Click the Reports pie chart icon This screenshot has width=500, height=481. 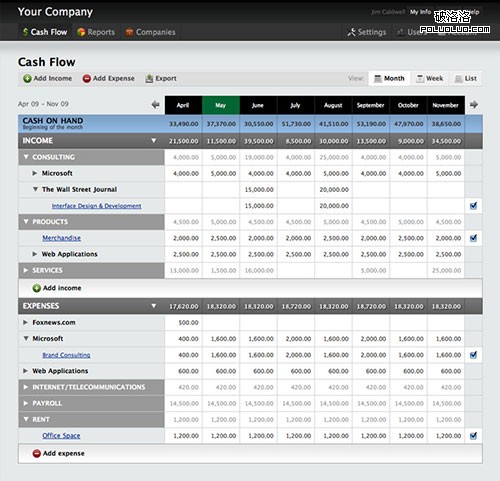click(81, 32)
